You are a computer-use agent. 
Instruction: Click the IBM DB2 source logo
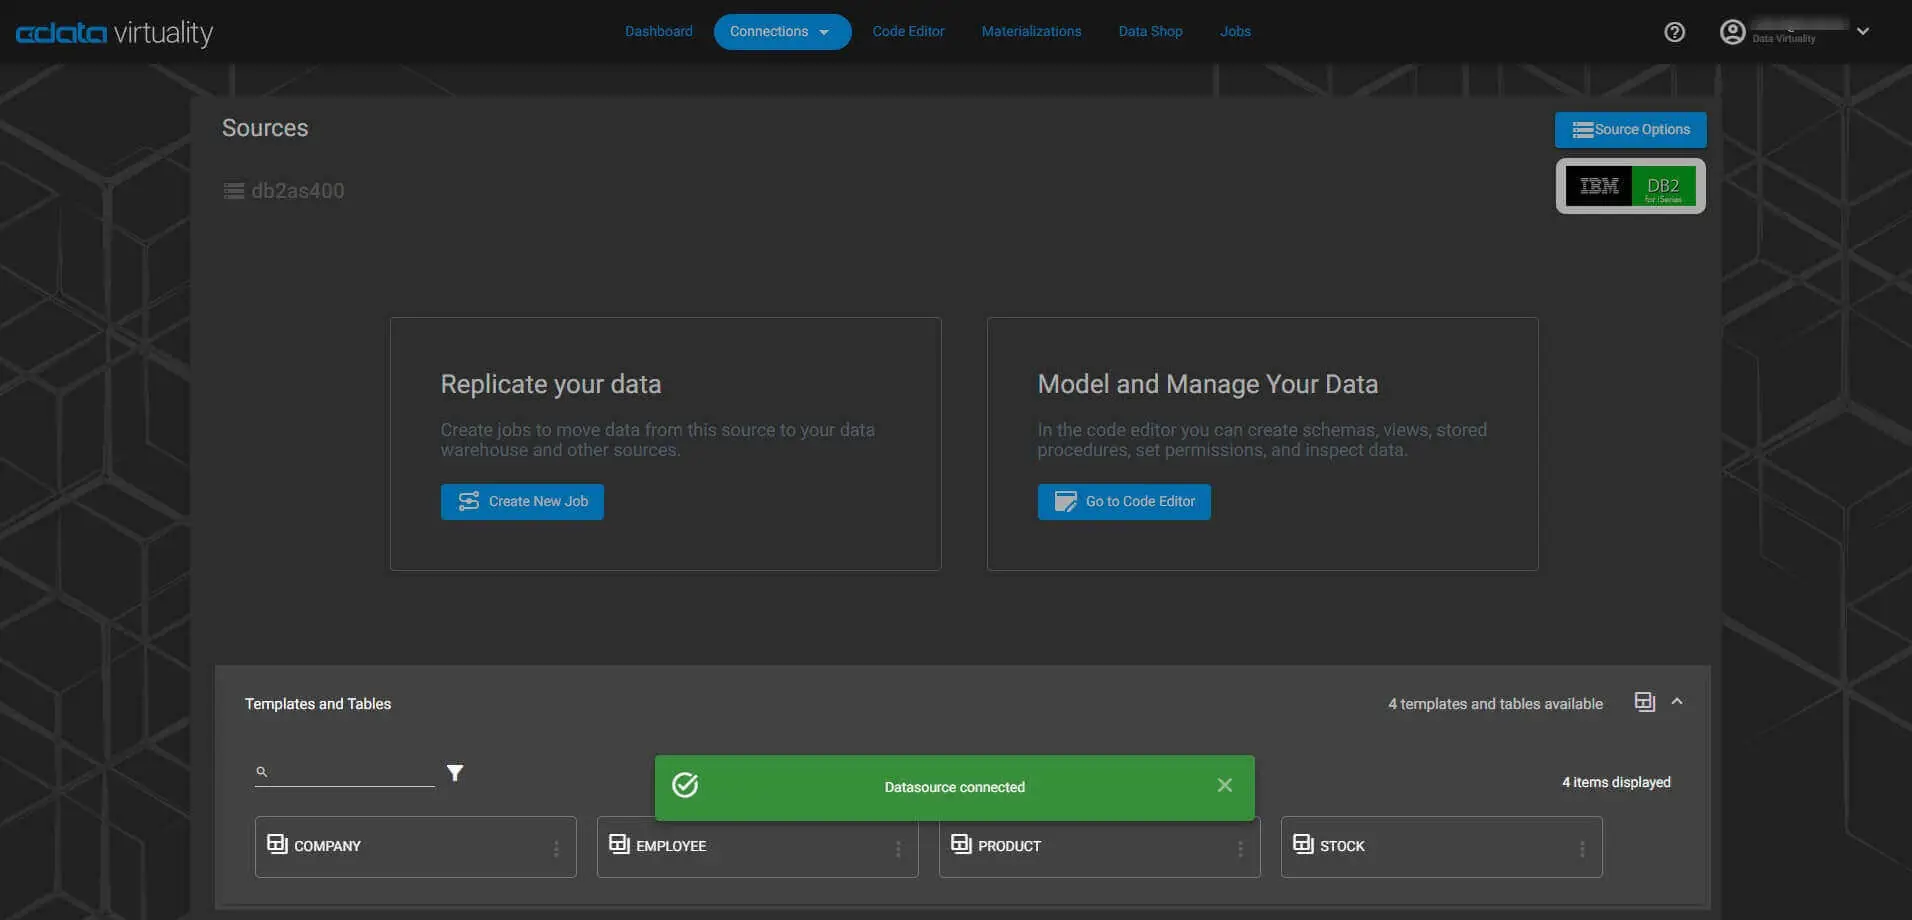pos(1630,186)
